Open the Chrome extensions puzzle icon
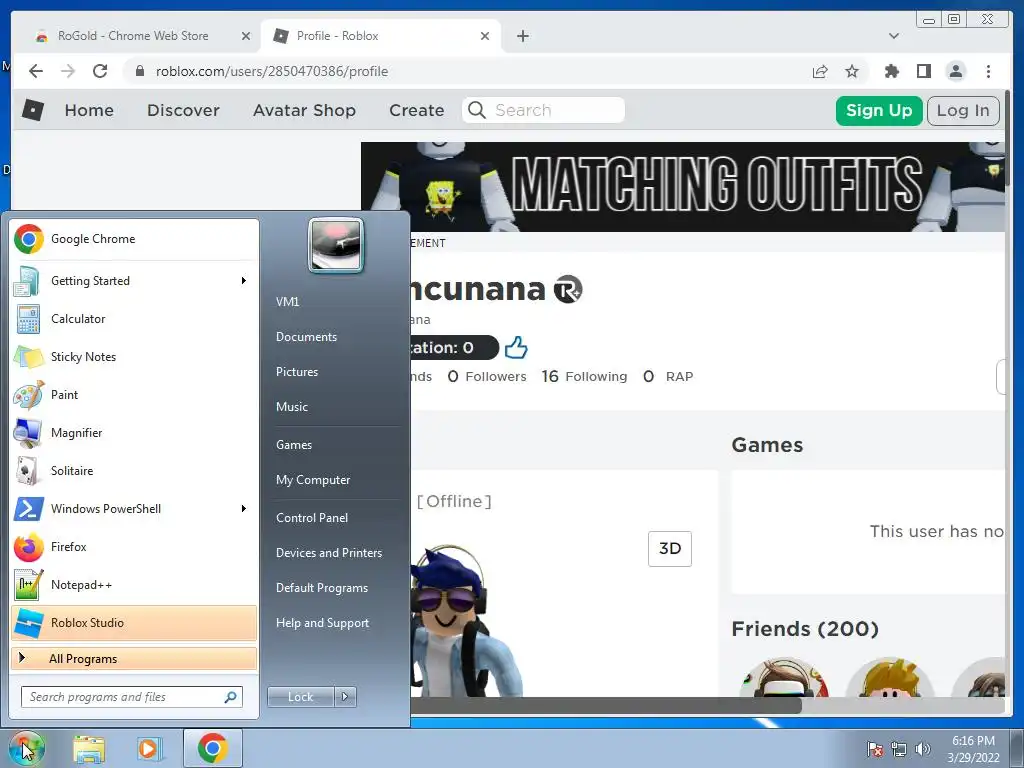 pos(891,71)
